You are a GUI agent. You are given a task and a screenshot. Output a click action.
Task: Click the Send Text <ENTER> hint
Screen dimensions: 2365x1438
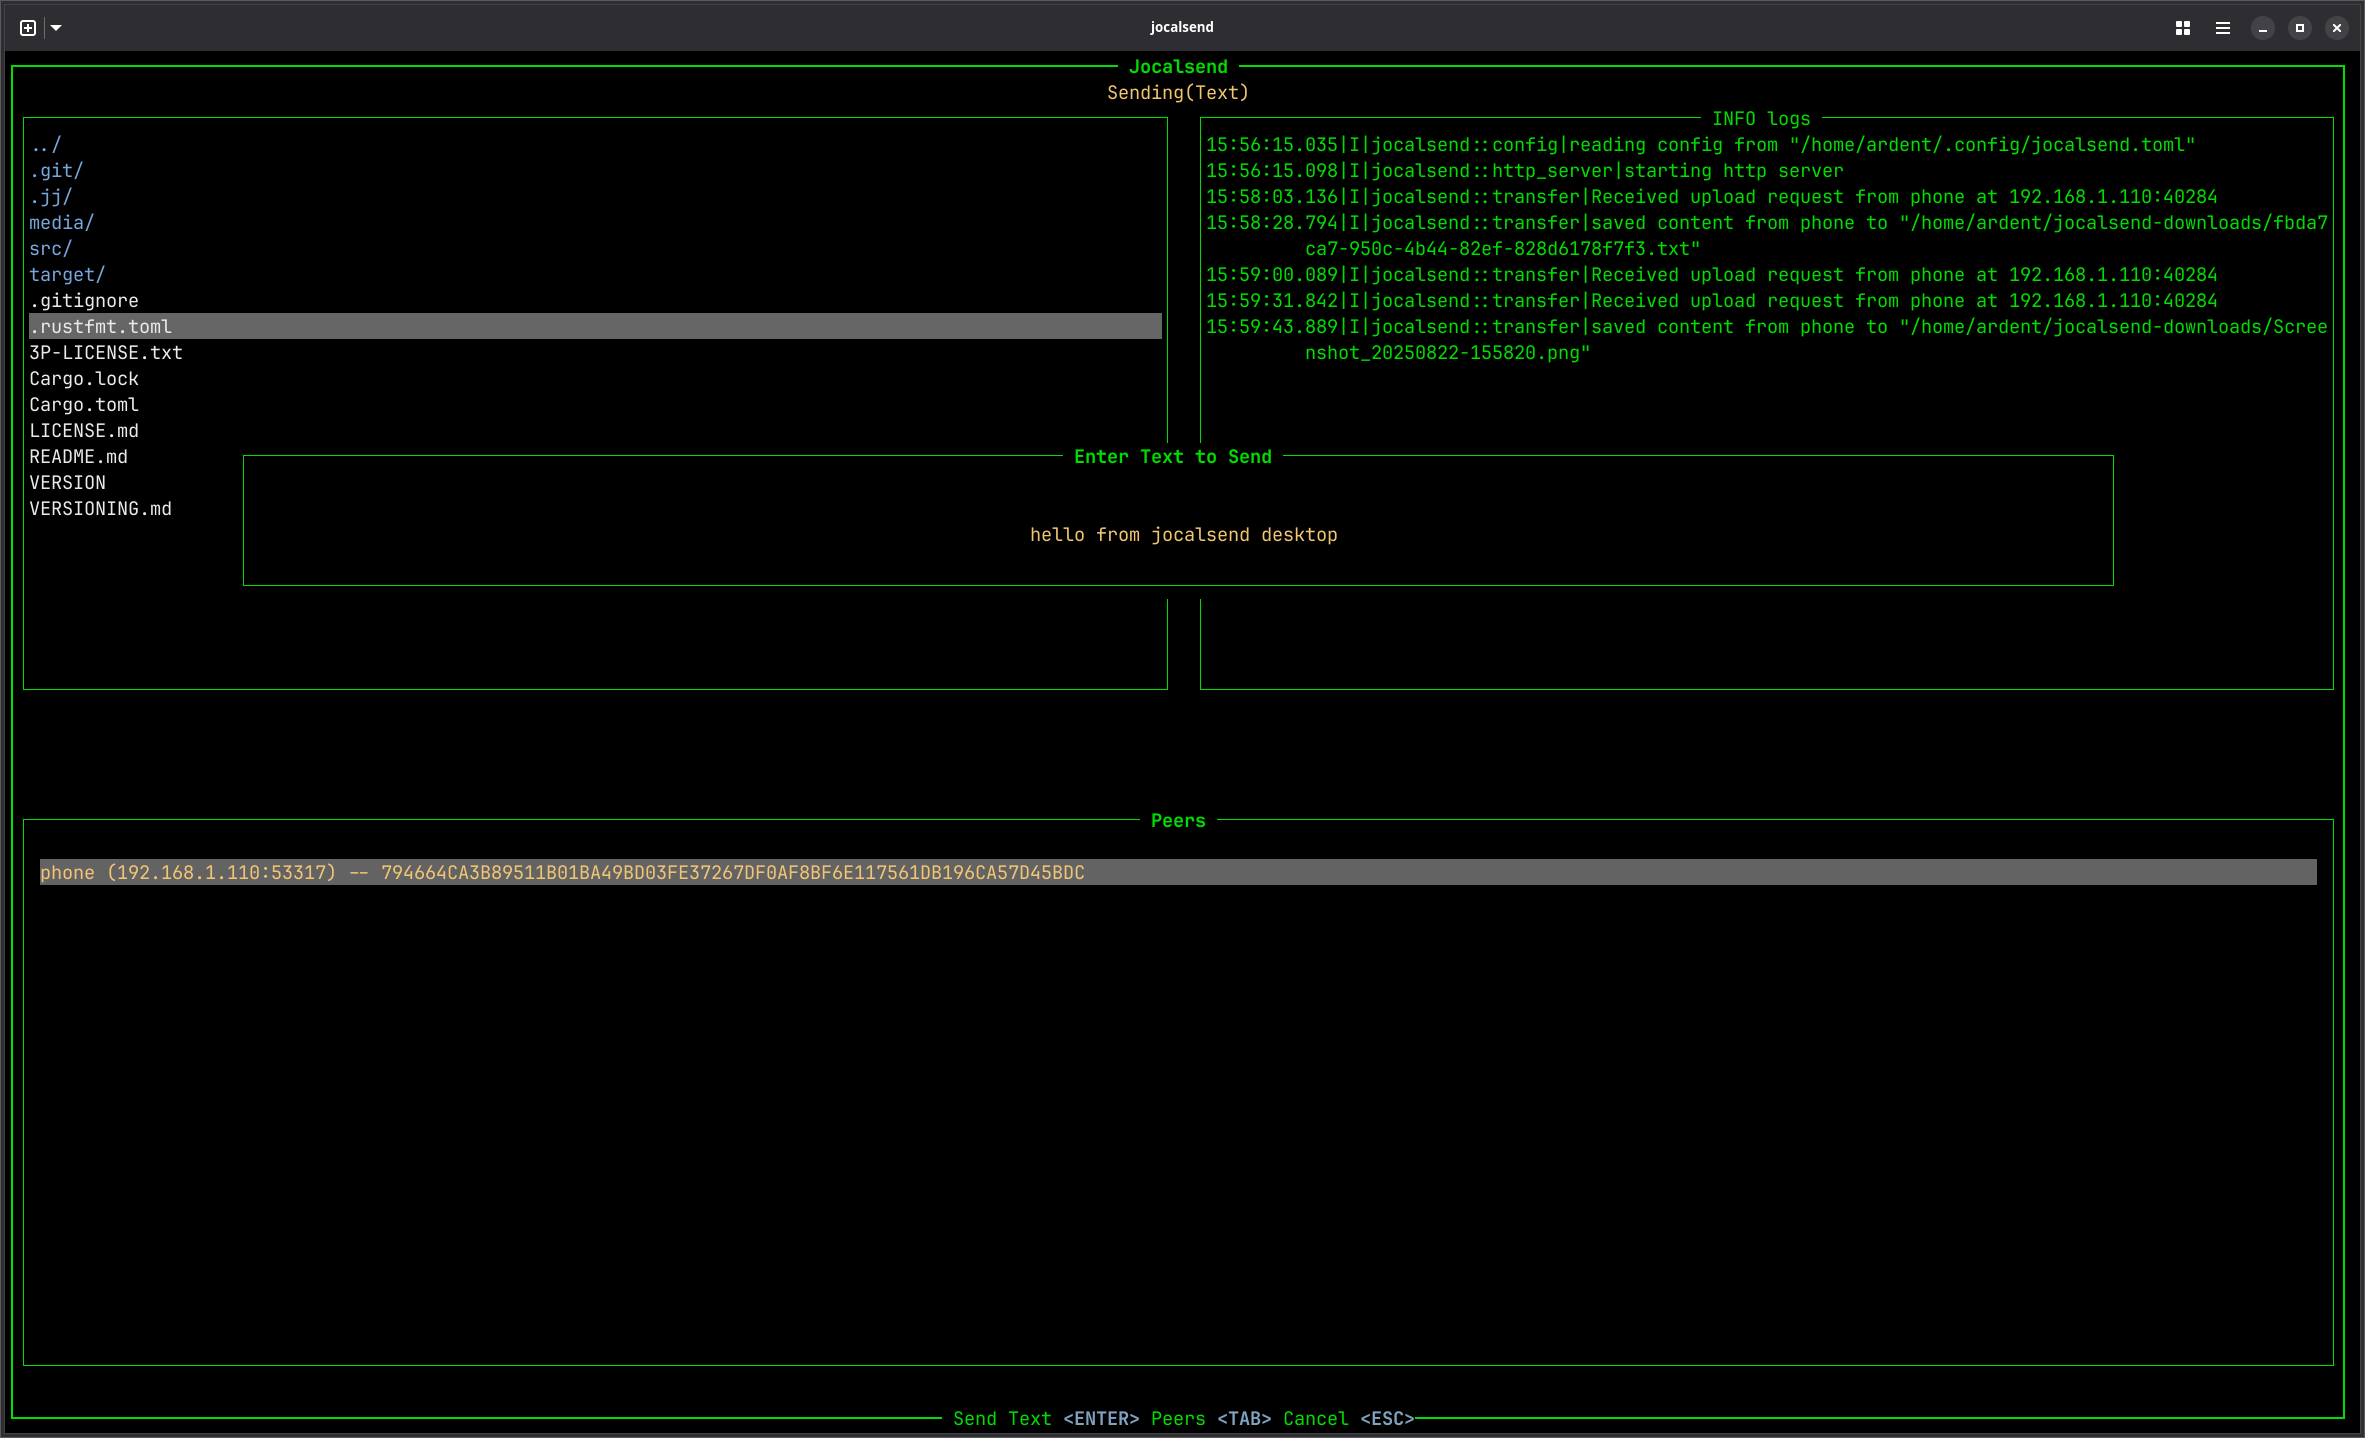pos(1045,1419)
